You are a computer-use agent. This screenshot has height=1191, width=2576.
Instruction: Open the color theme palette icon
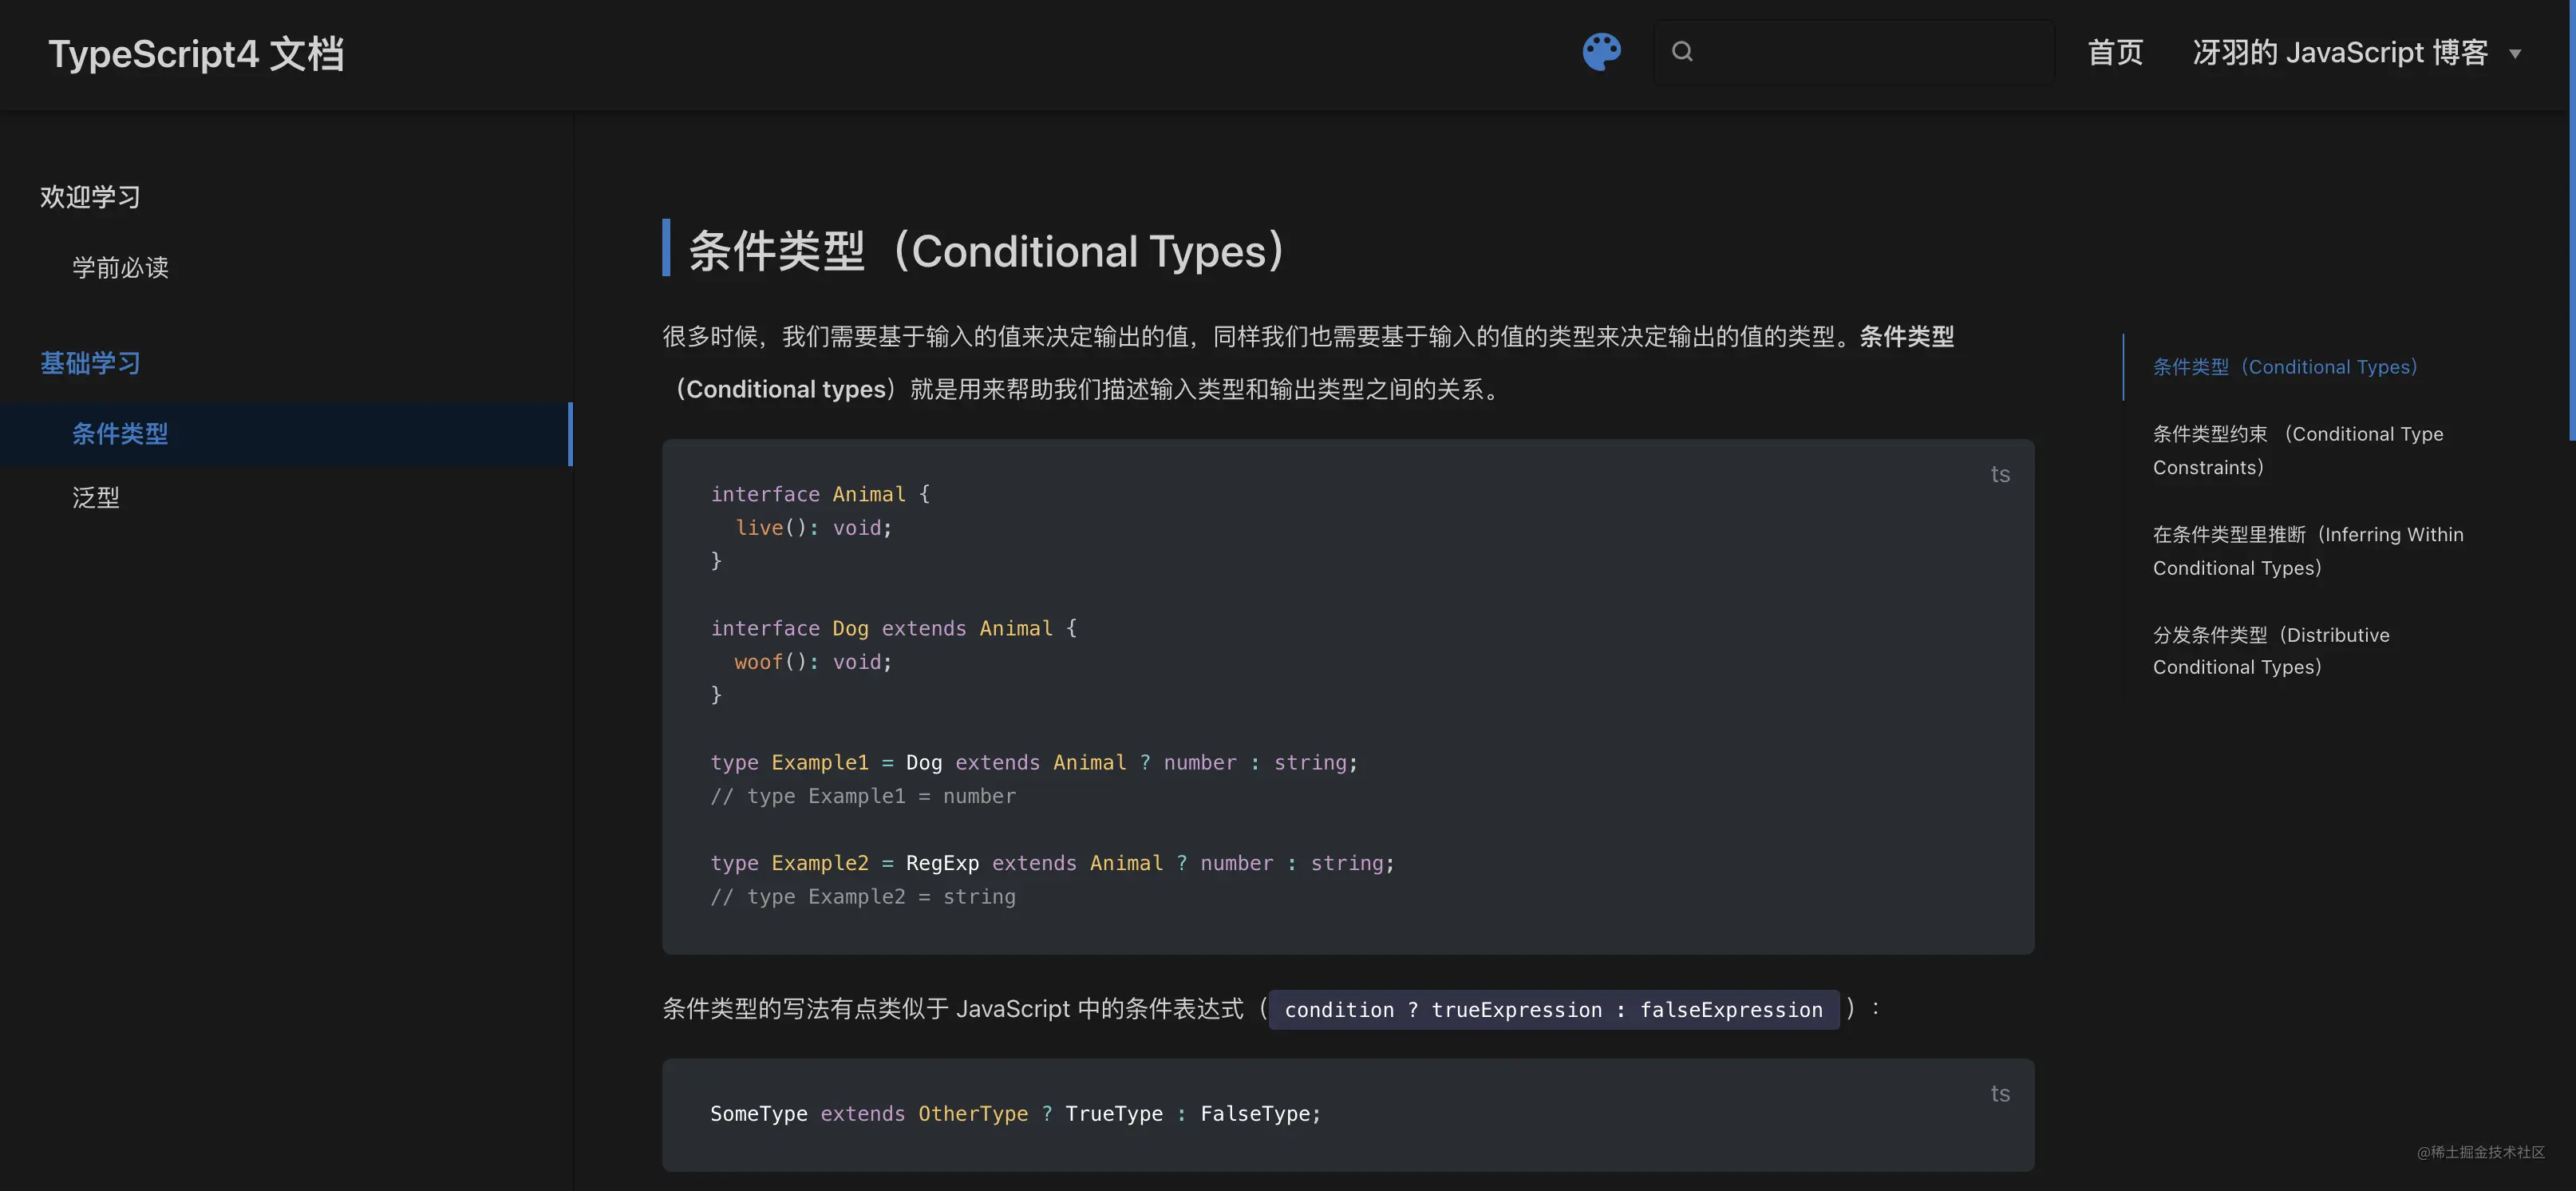click(x=1601, y=52)
